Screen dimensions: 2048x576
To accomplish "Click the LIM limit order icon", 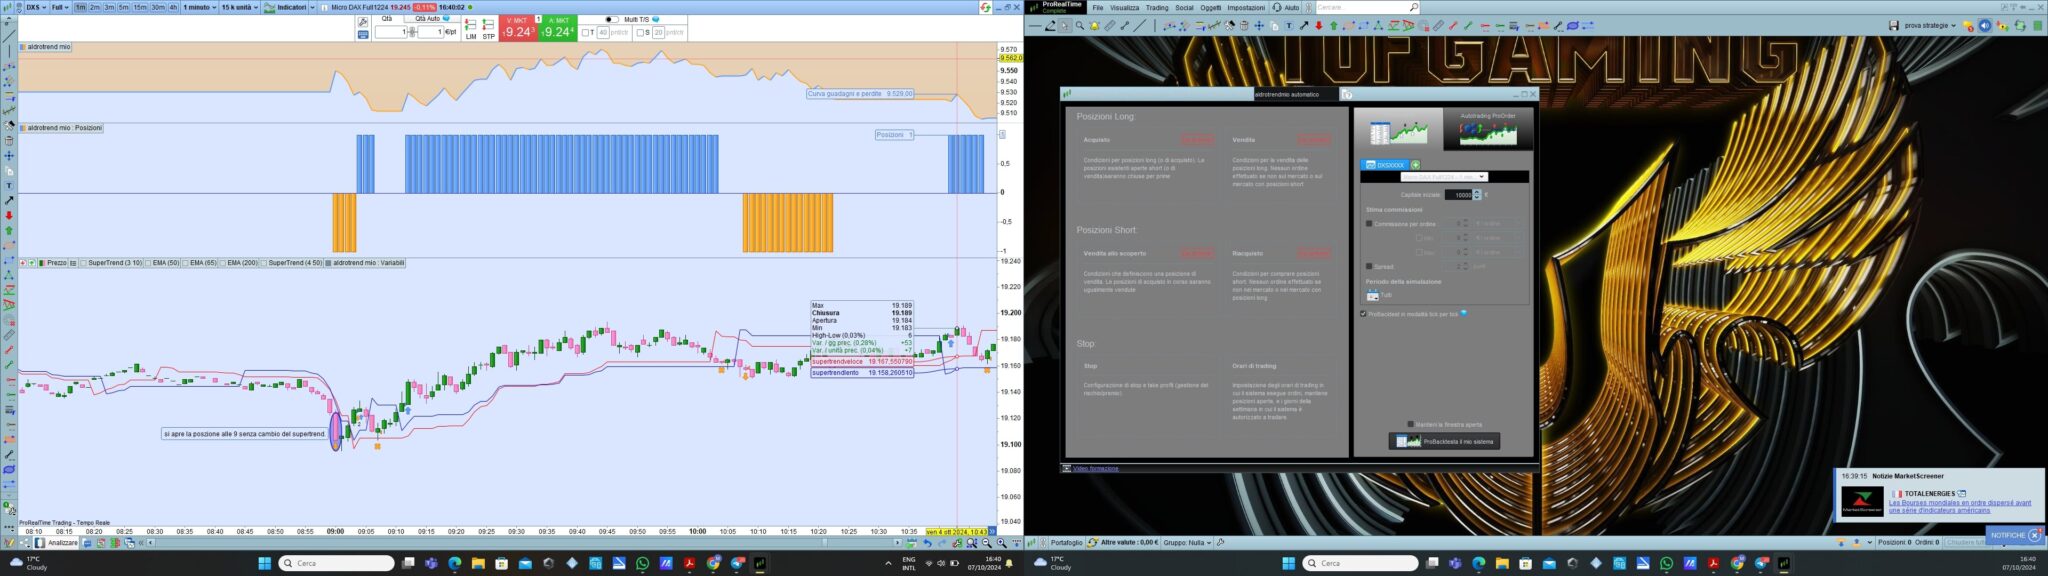I will (x=471, y=29).
